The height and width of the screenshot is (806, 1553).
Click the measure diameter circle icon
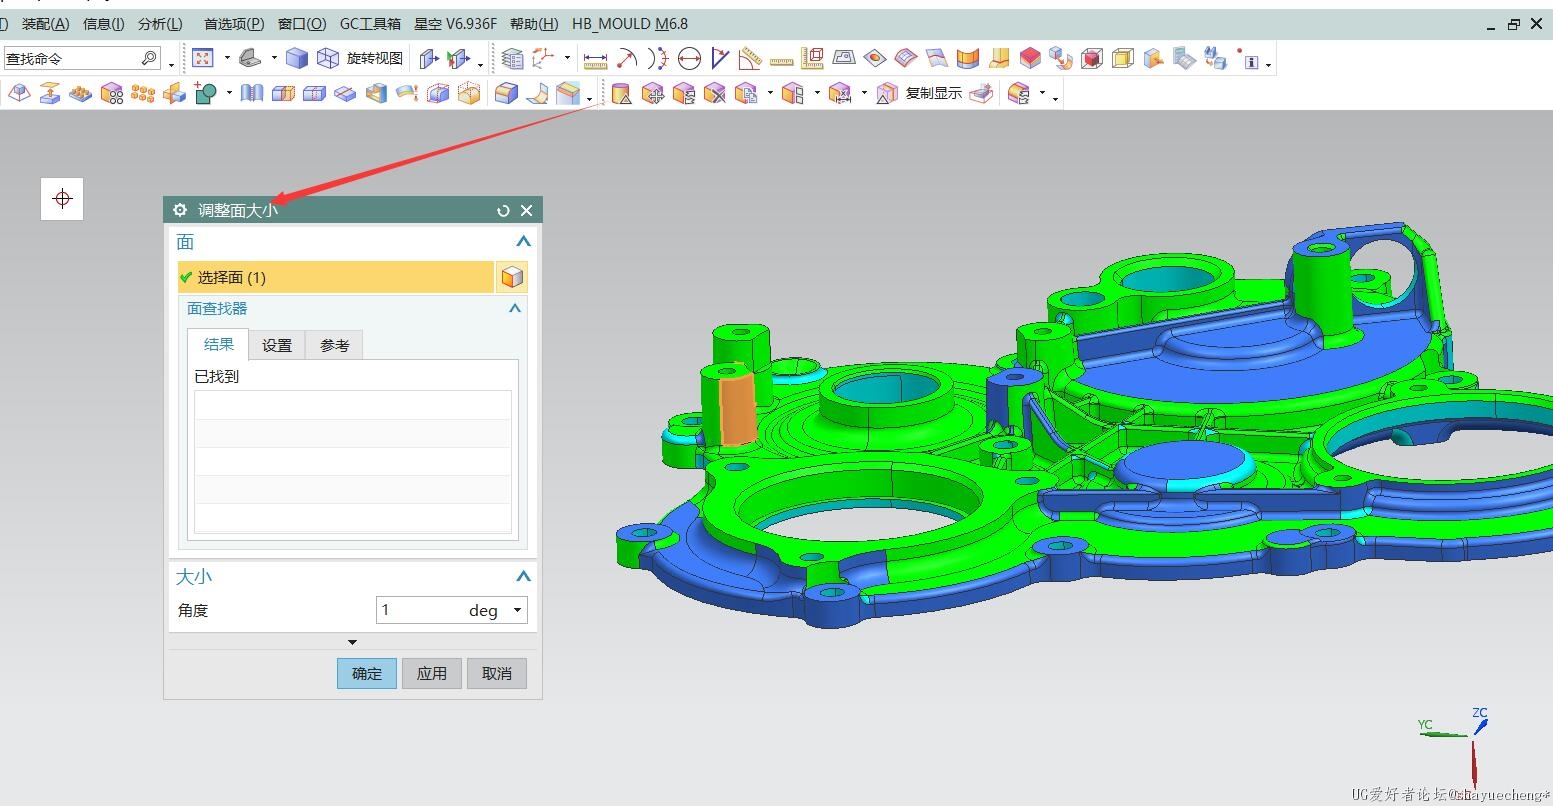(688, 59)
